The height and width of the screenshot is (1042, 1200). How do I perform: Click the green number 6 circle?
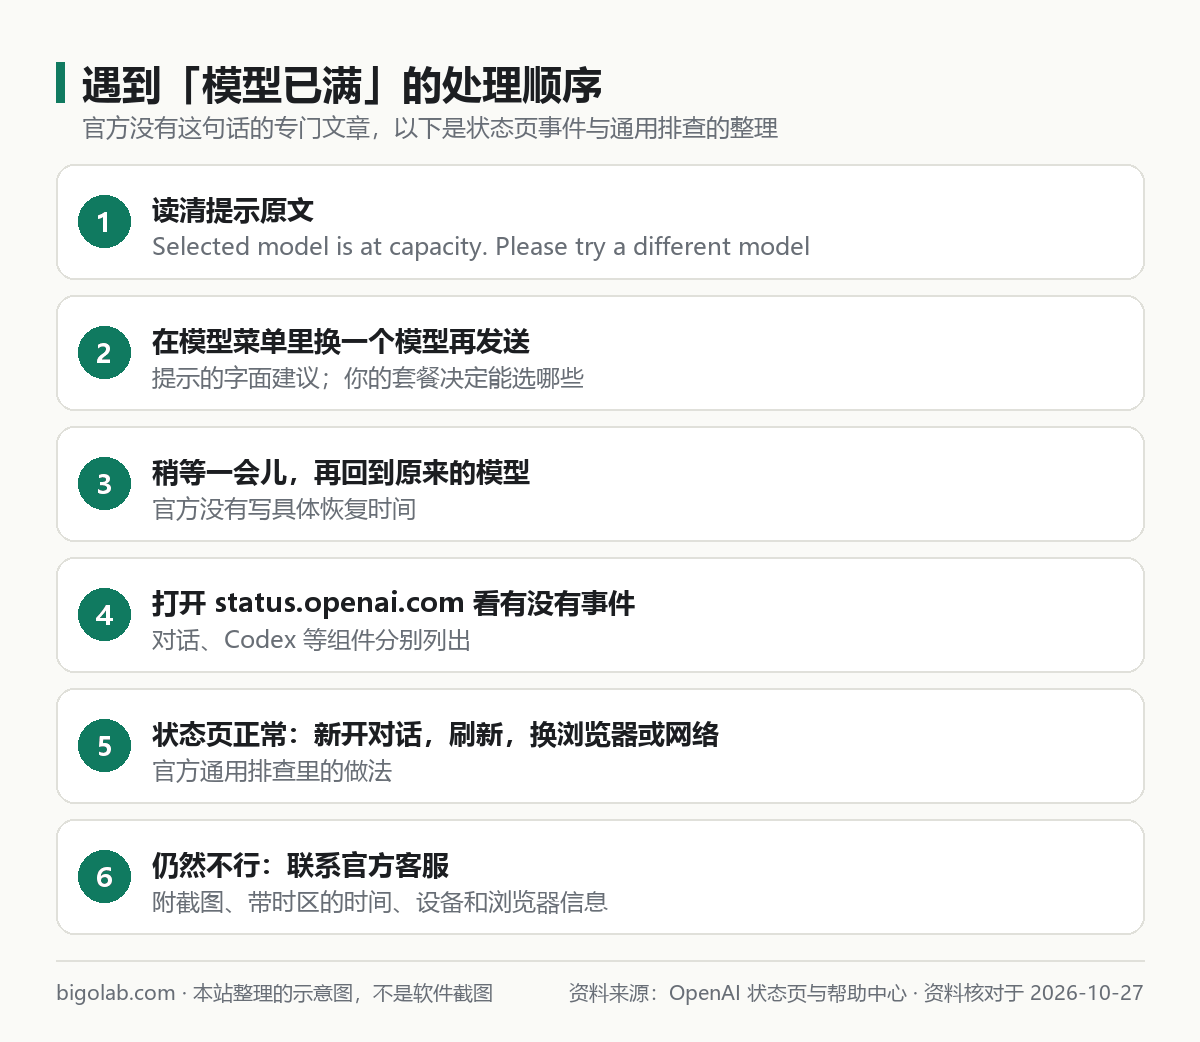point(104,877)
